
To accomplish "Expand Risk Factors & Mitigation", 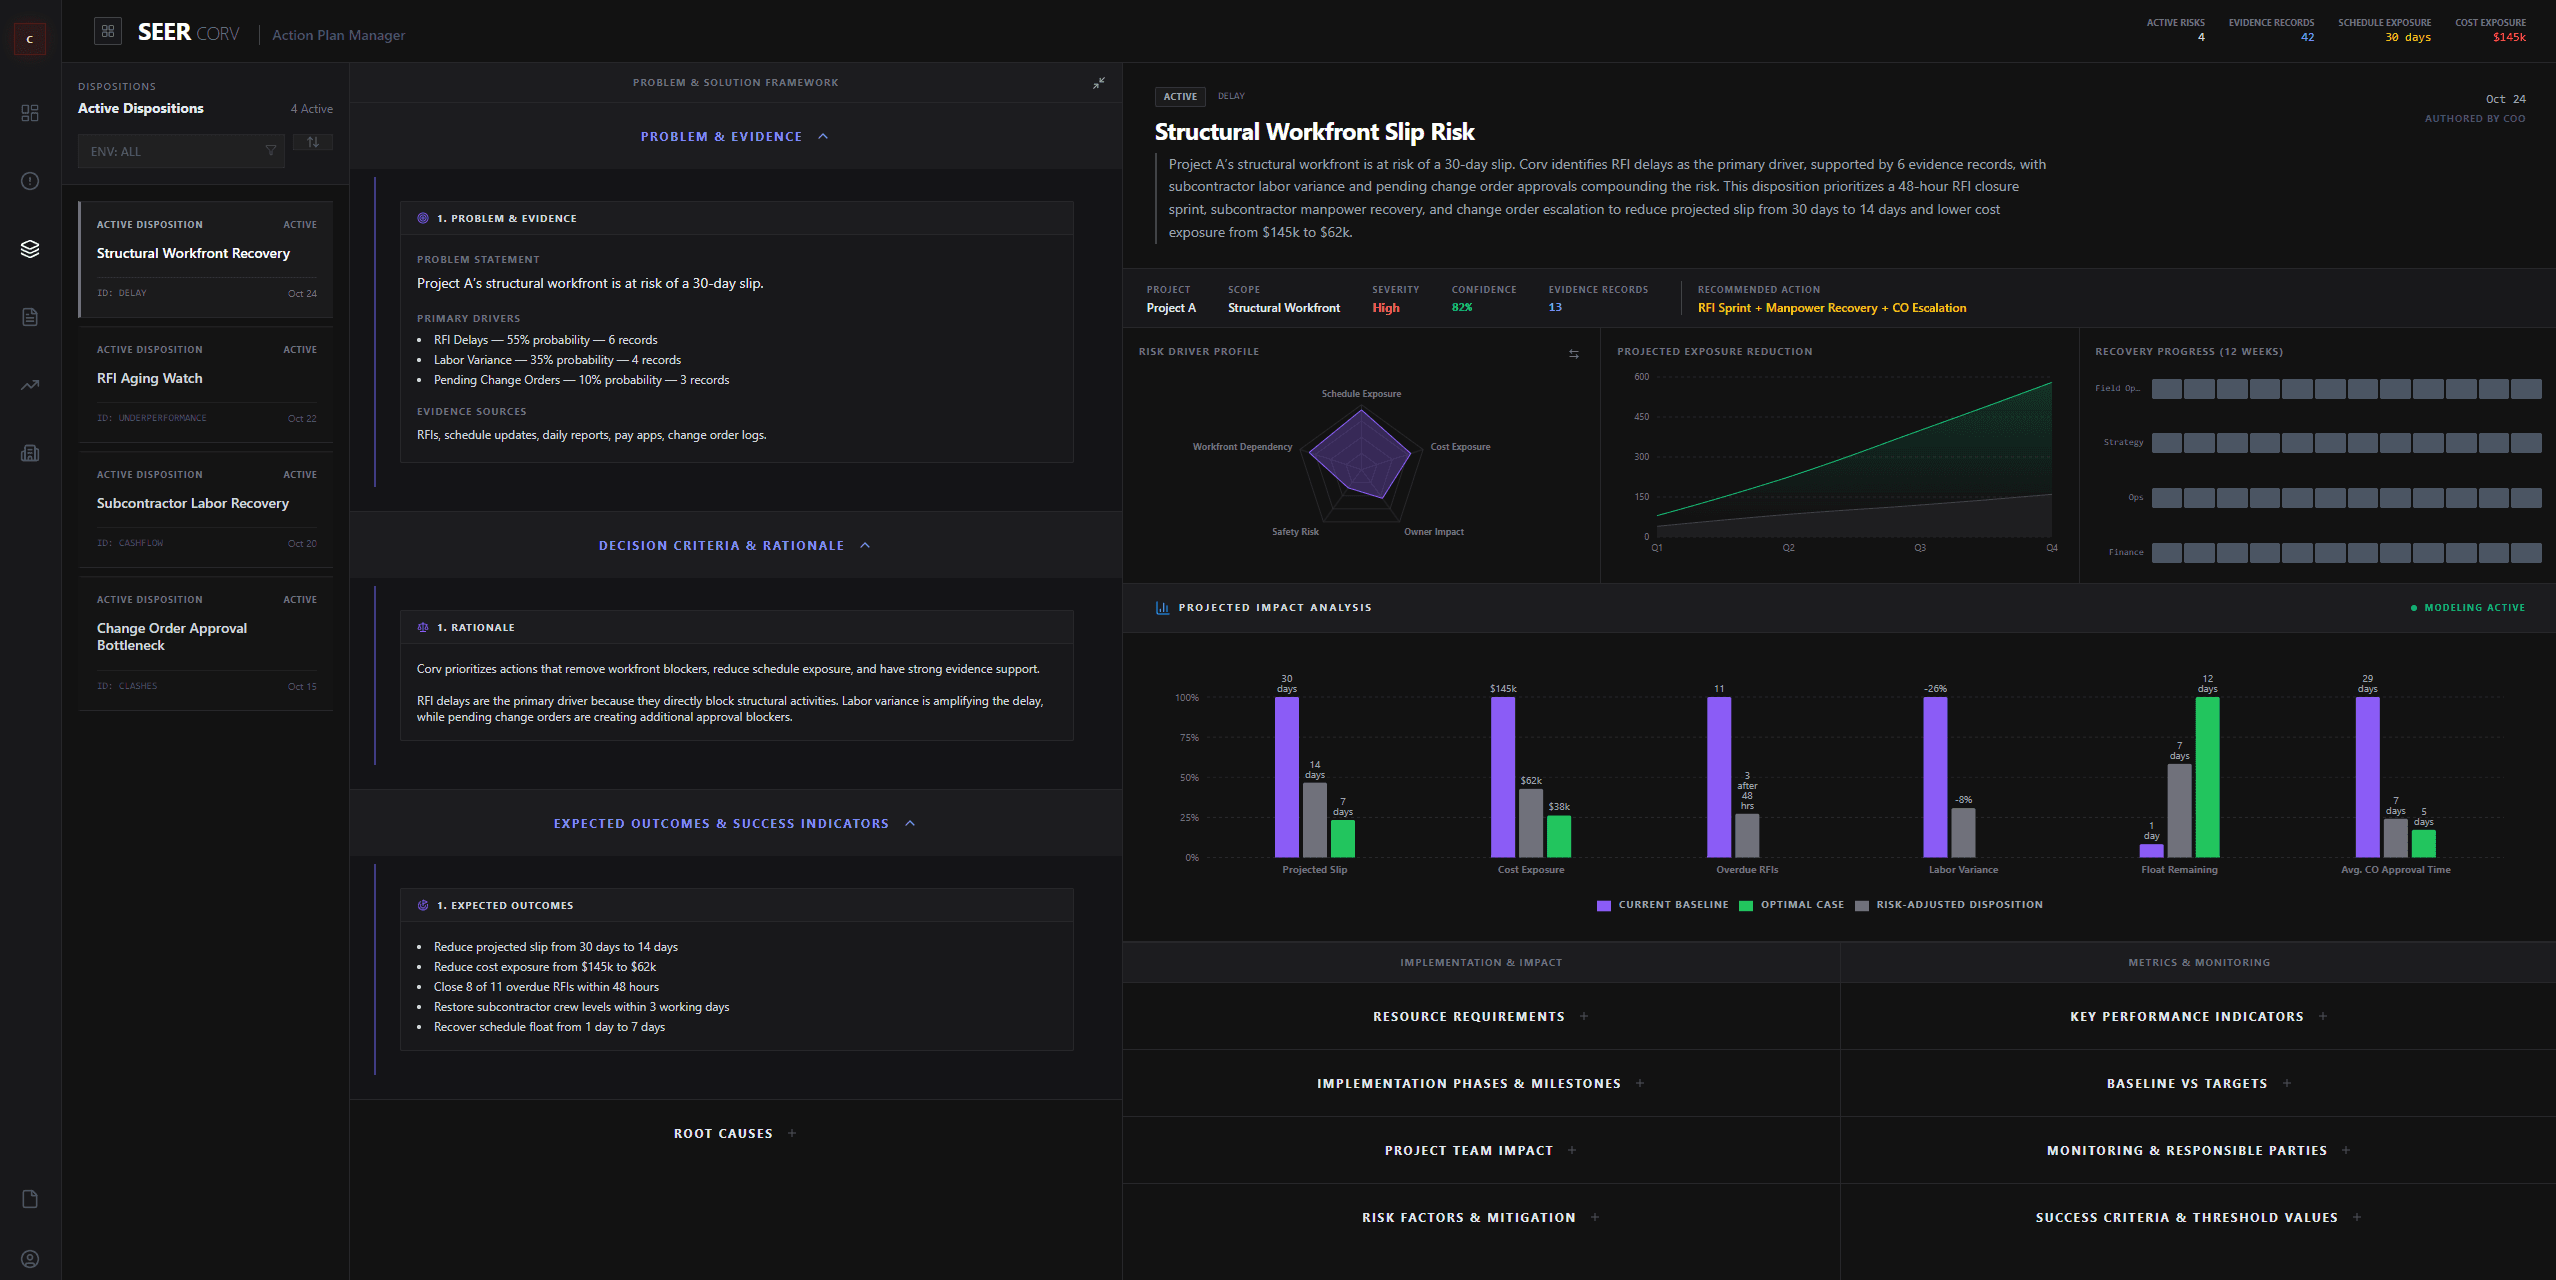I will point(1480,1217).
